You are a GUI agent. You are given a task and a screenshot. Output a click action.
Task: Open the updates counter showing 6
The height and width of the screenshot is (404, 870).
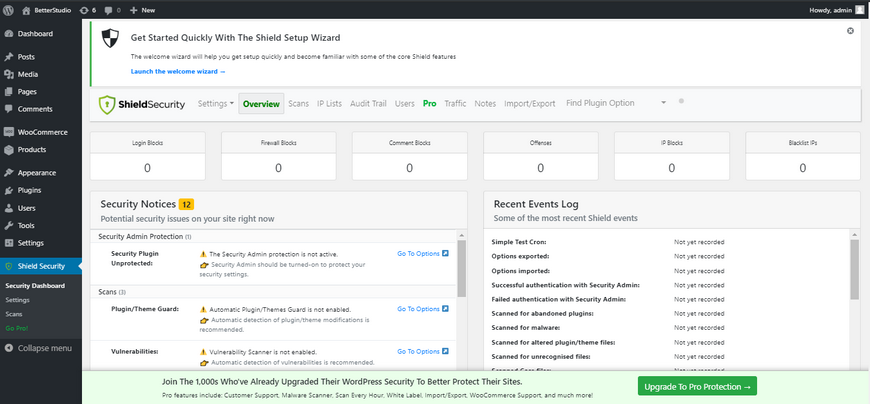click(88, 10)
